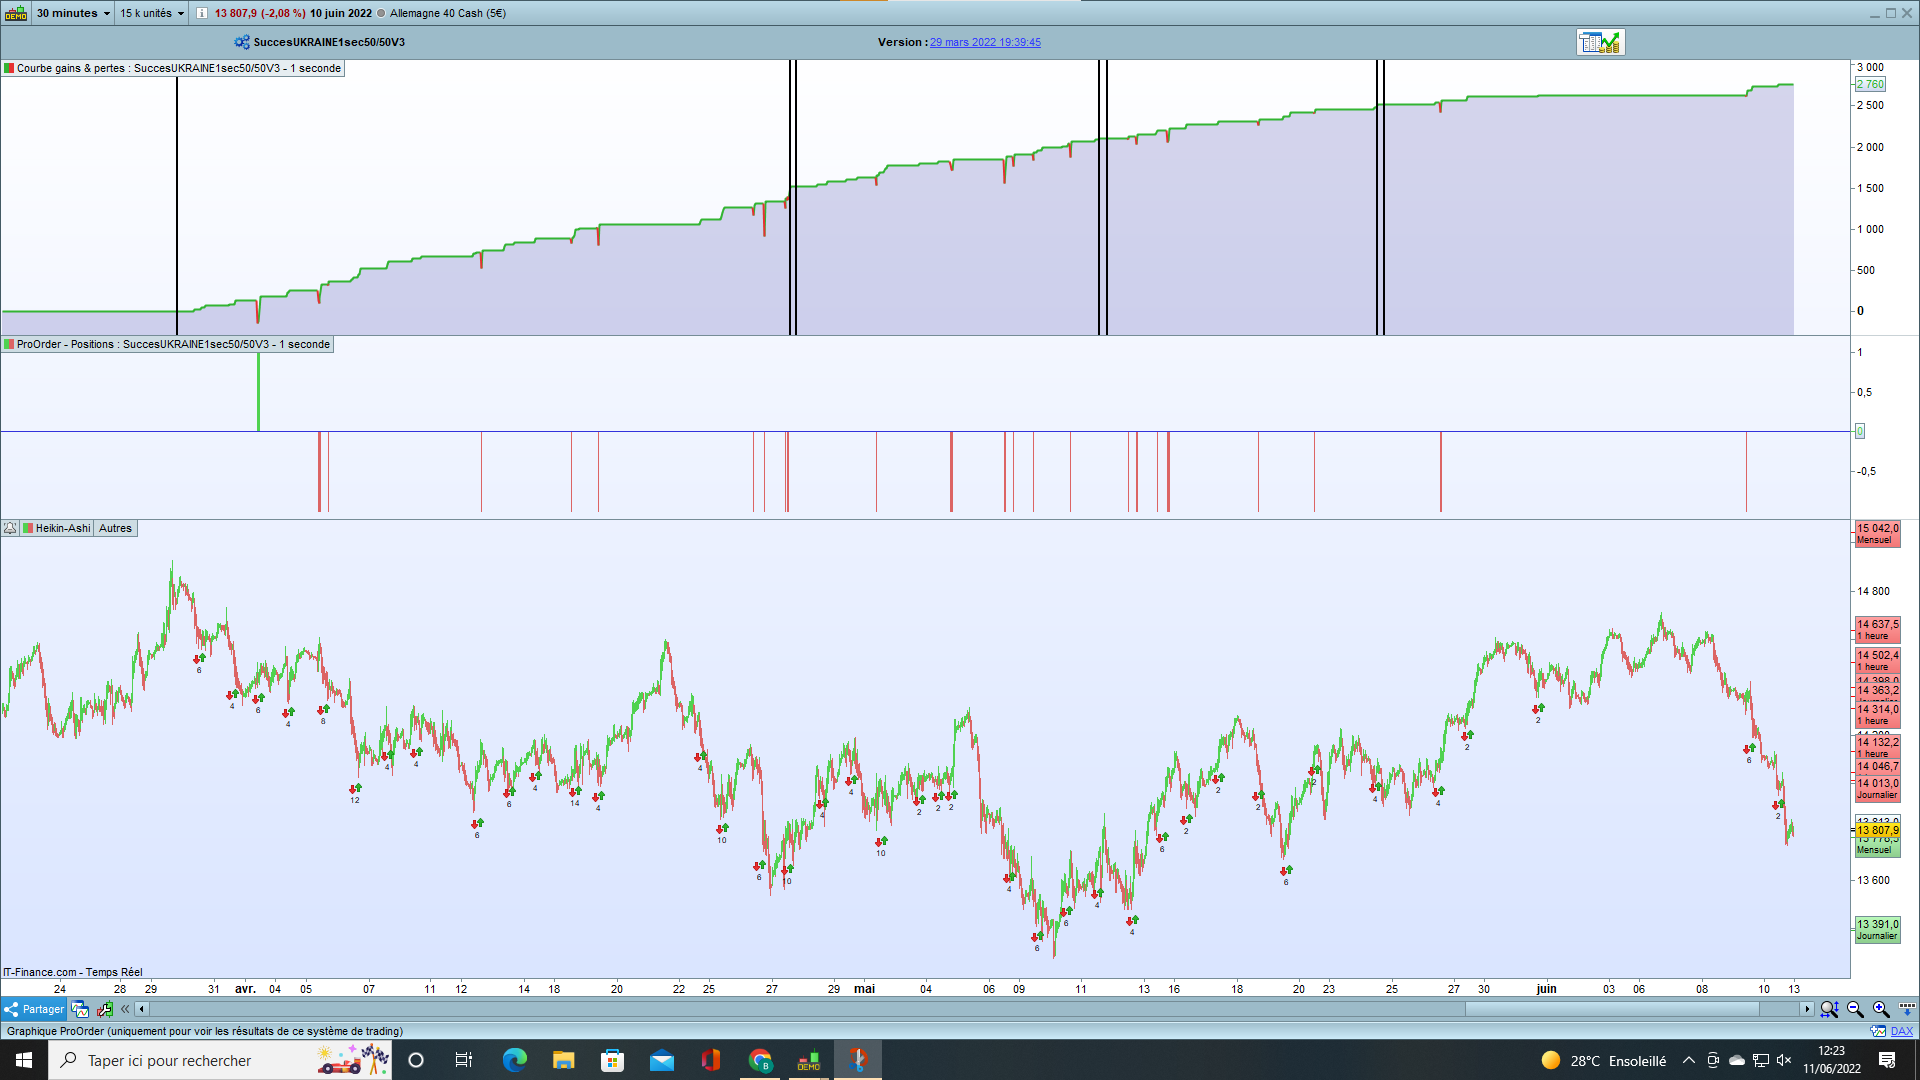Toggle the Courbe gains & pertes indicator square
Viewport: 1920px width, 1080px height.
tap(9, 68)
